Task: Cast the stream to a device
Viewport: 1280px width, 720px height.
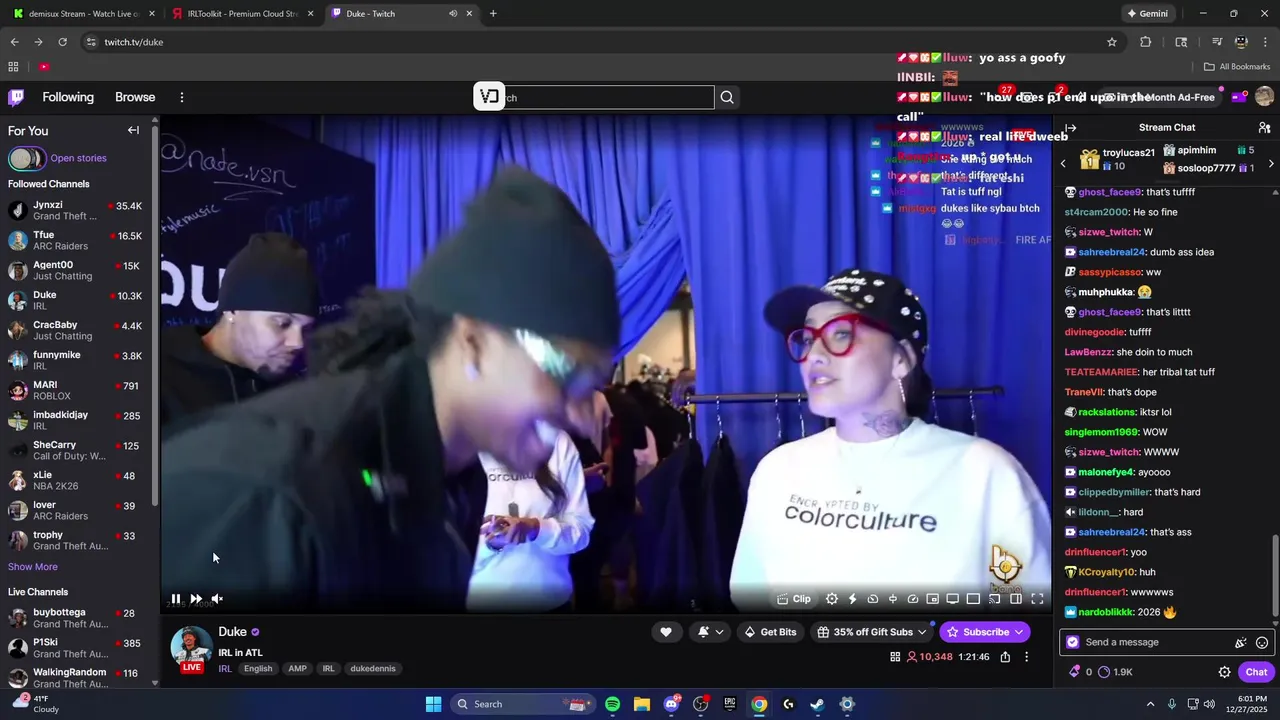Action: [x=995, y=599]
